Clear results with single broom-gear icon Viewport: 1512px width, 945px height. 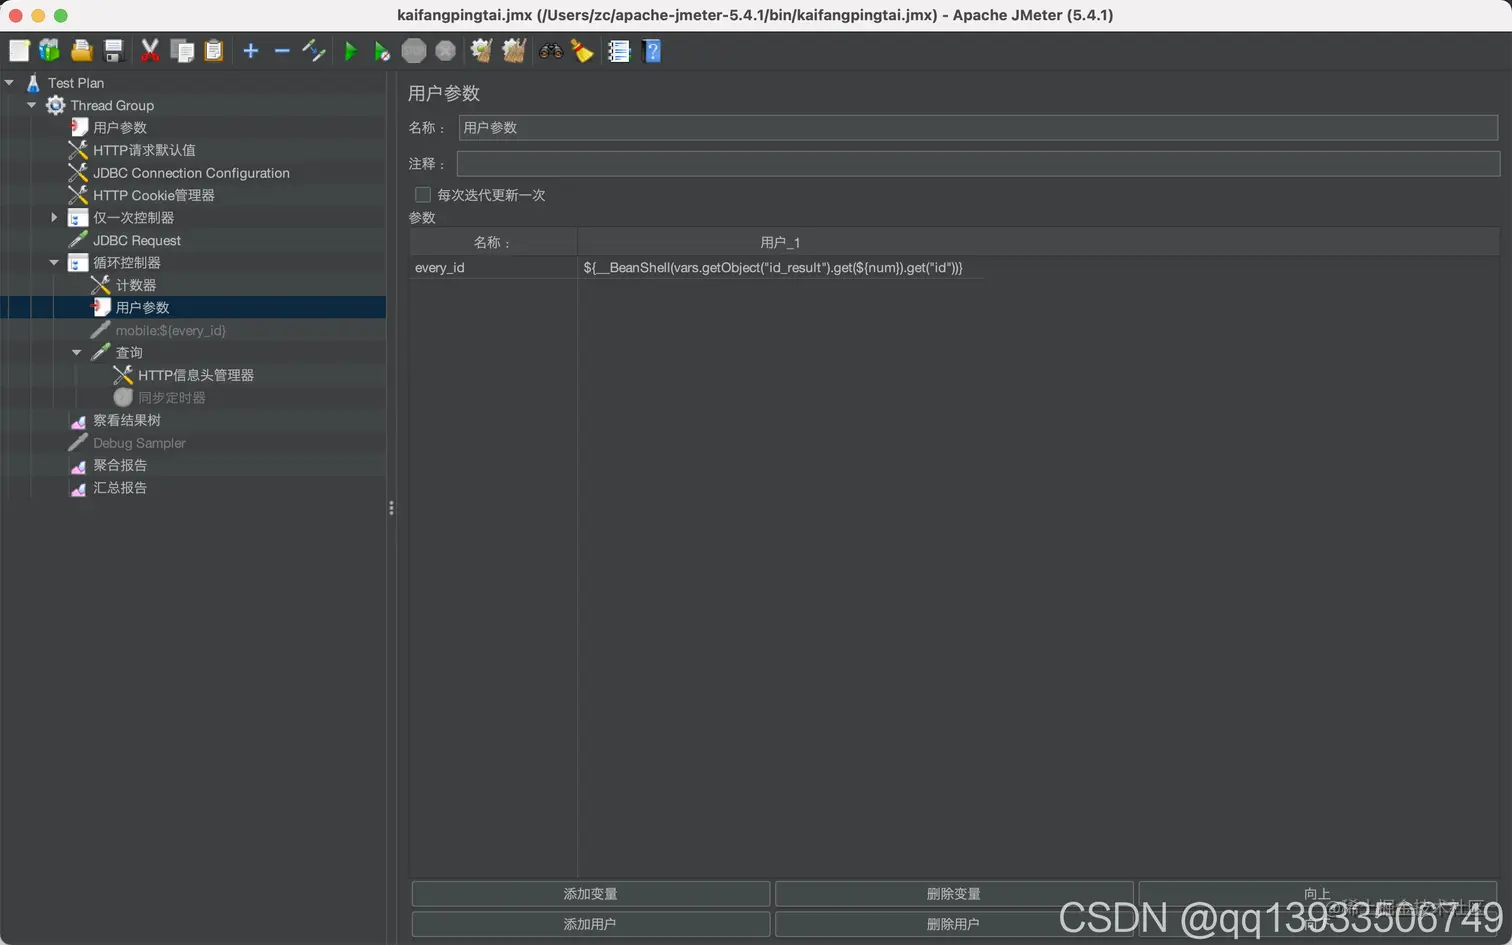[x=481, y=51]
